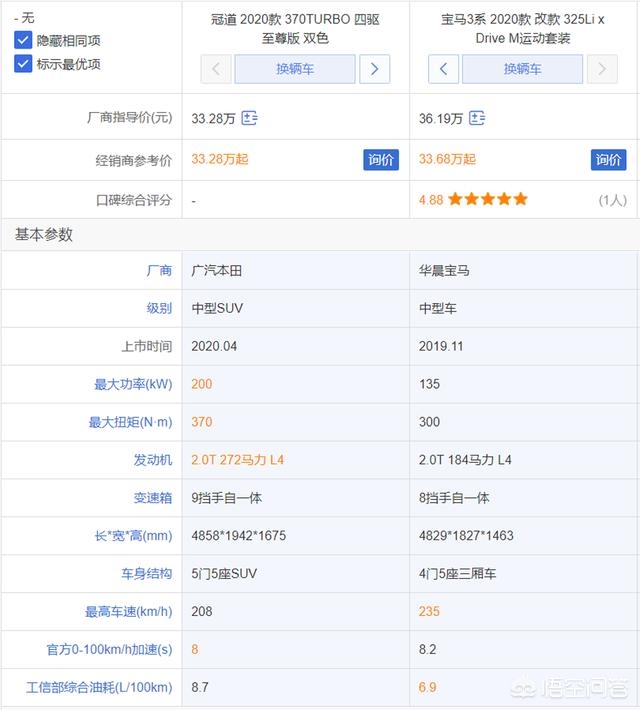640x710 pixels.
Task: Open the 官方0-100km/h加速(s) parameter link
Action: click(x=109, y=649)
